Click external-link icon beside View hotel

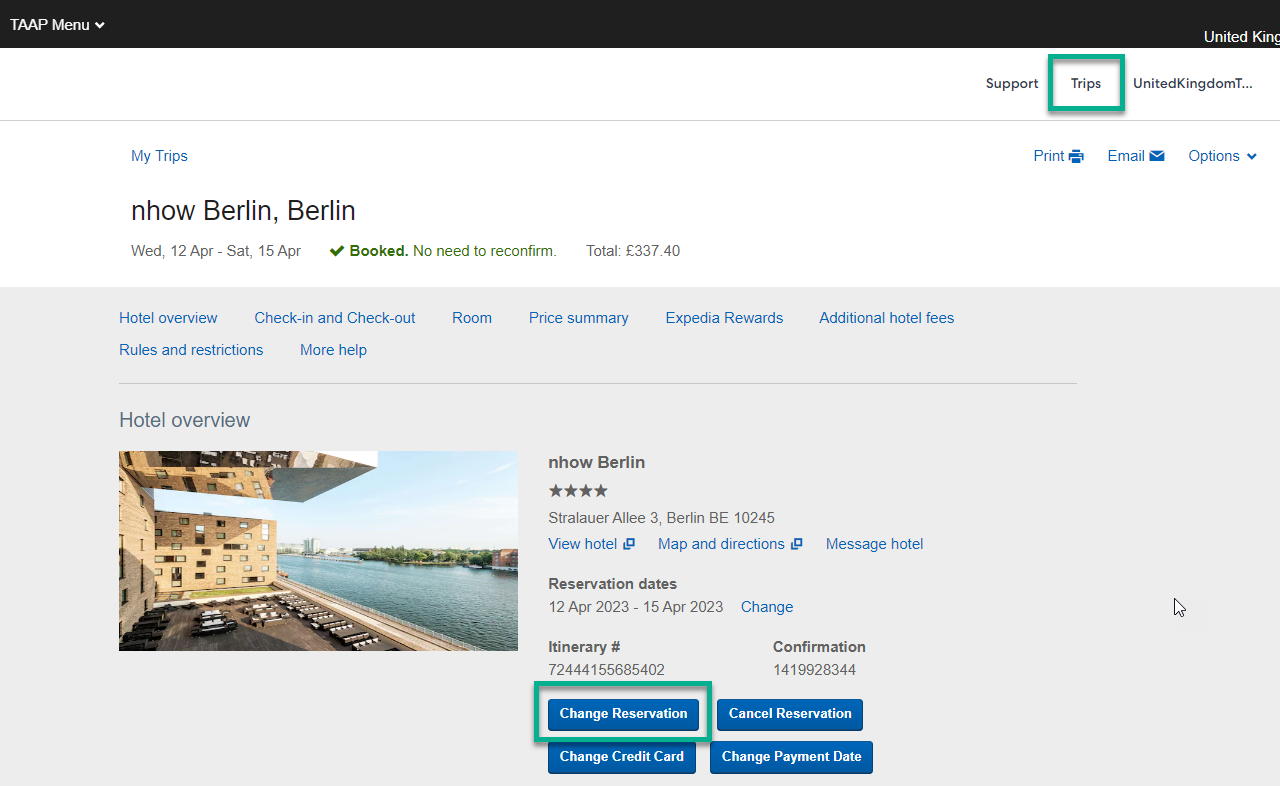629,544
